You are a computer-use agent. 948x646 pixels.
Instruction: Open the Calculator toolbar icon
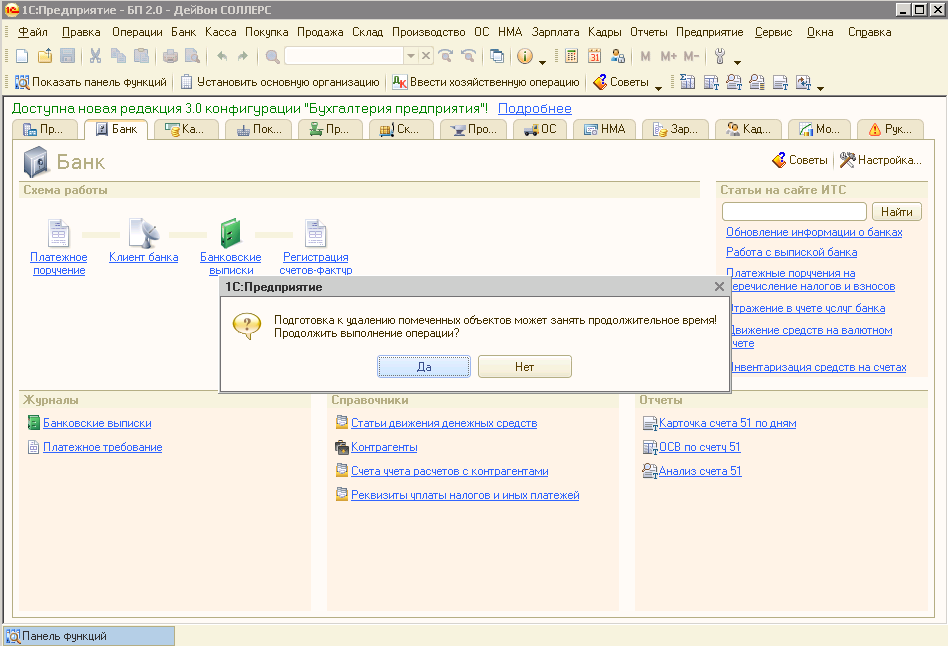(571, 56)
